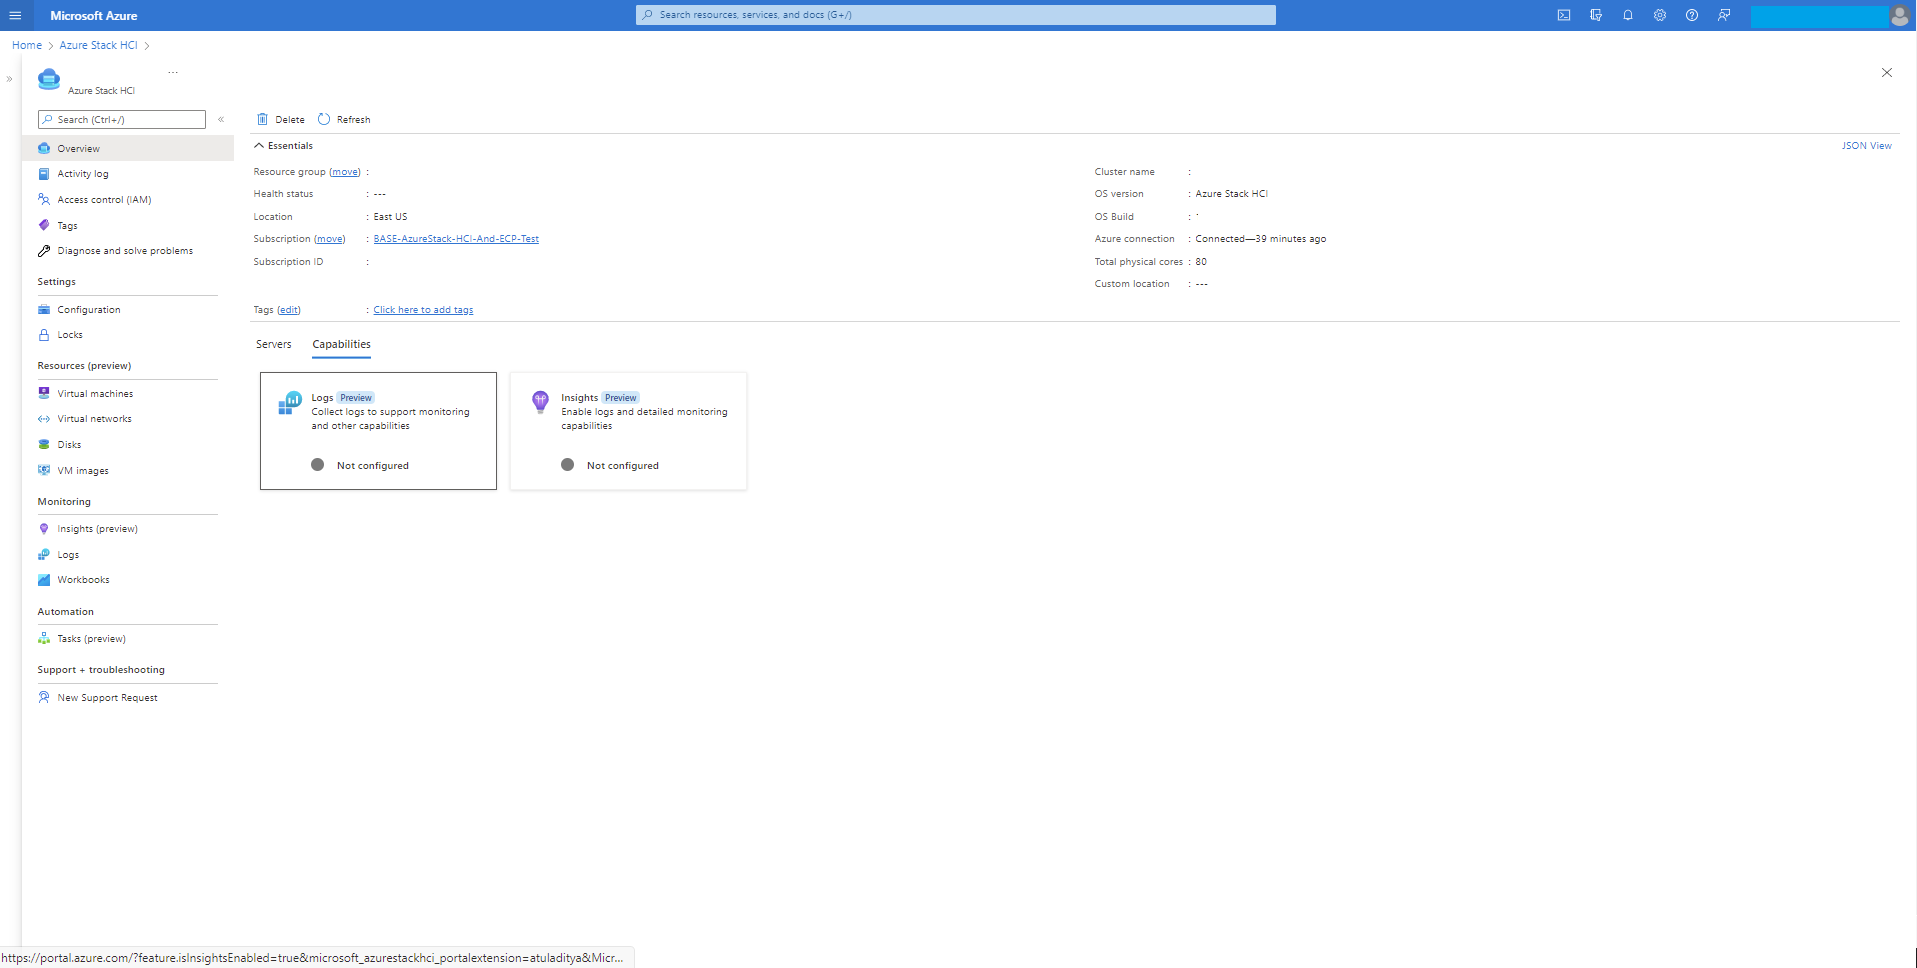
Task: Click the Configuration icon
Action: click(x=44, y=309)
